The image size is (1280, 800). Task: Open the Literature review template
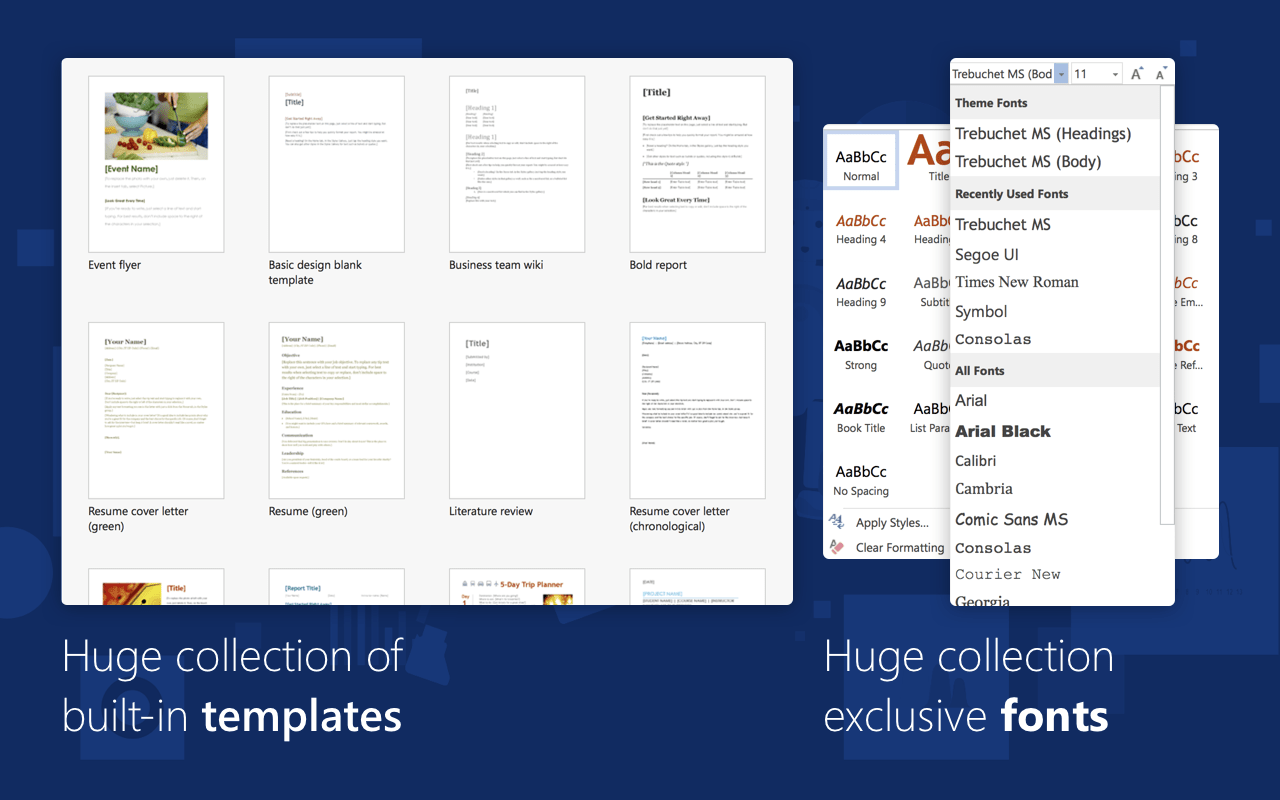(517, 410)
